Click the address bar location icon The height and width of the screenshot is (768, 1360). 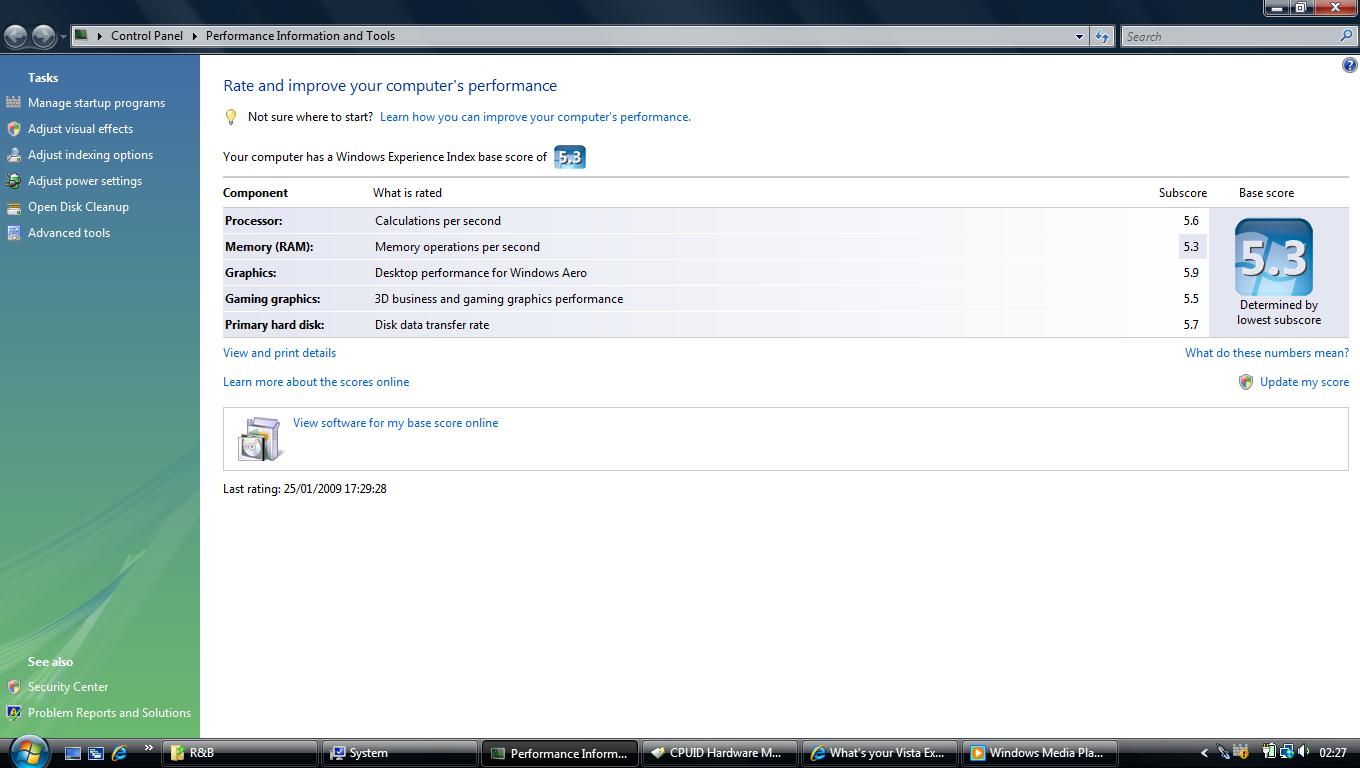[x=82, y=35]
